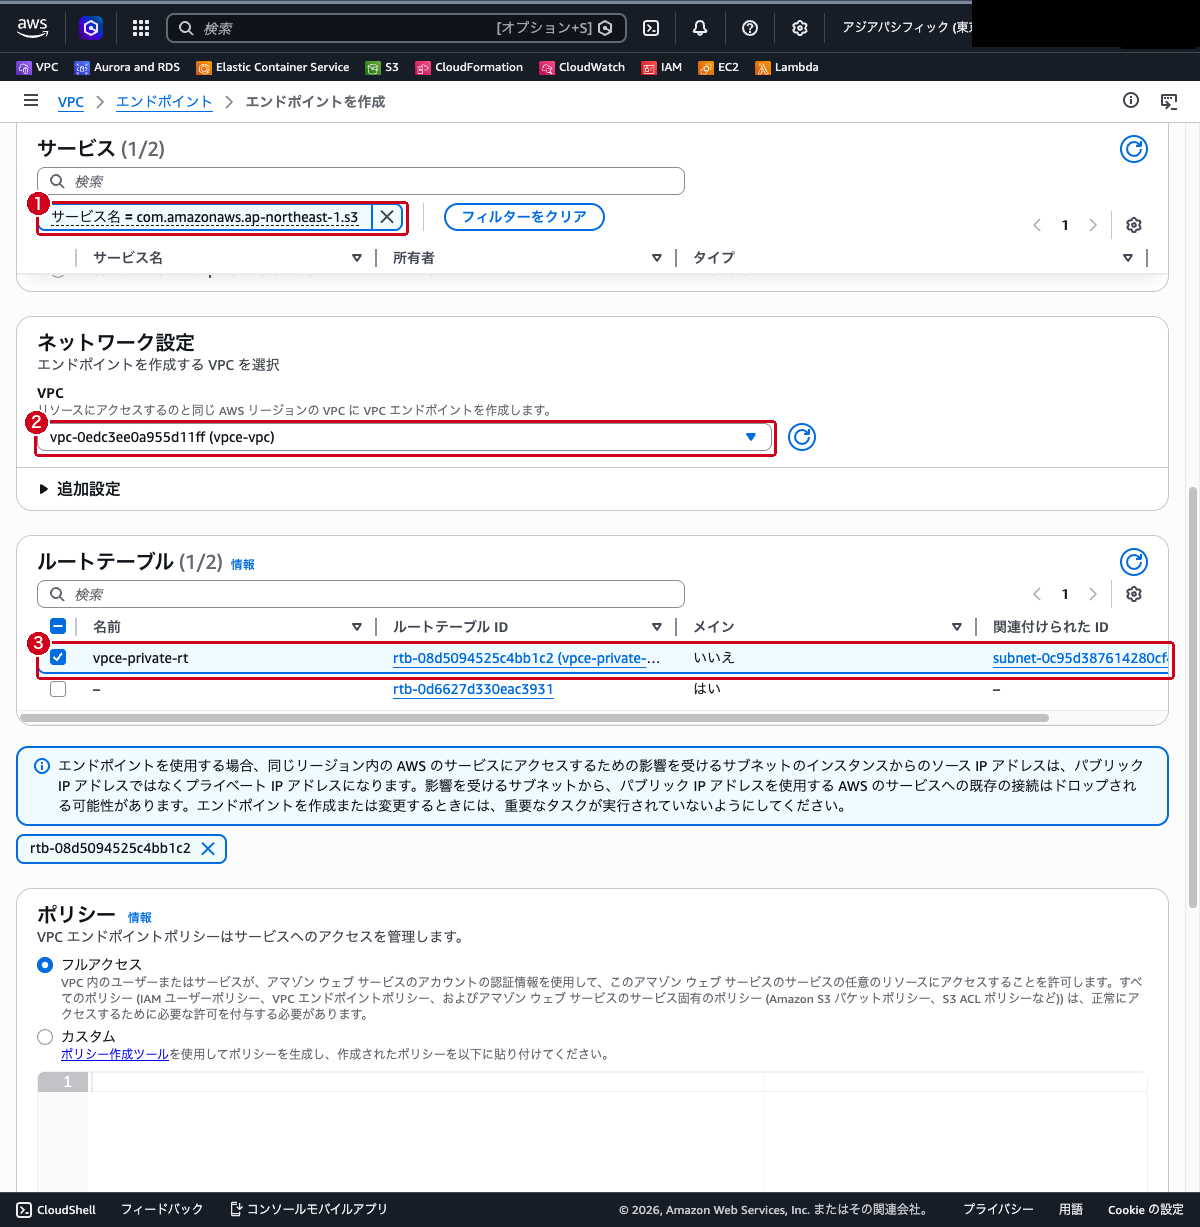Open the help question mark menu
Image resolution: width=1200 pixels, height=1227 pixels.
750,28
